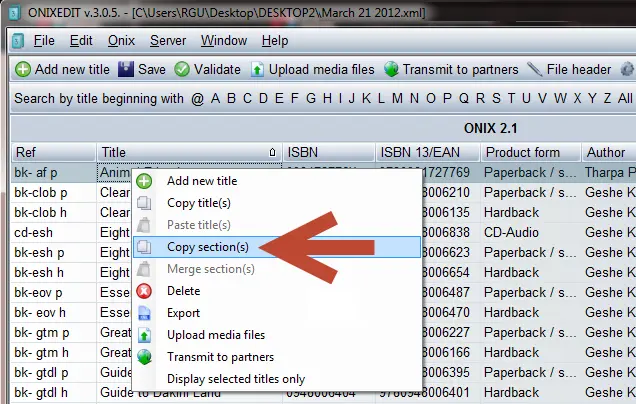The height and width of the screenshot is (404, 636).
Task: Filter titles beginning with letter A
Action: (x=215, y=99)
